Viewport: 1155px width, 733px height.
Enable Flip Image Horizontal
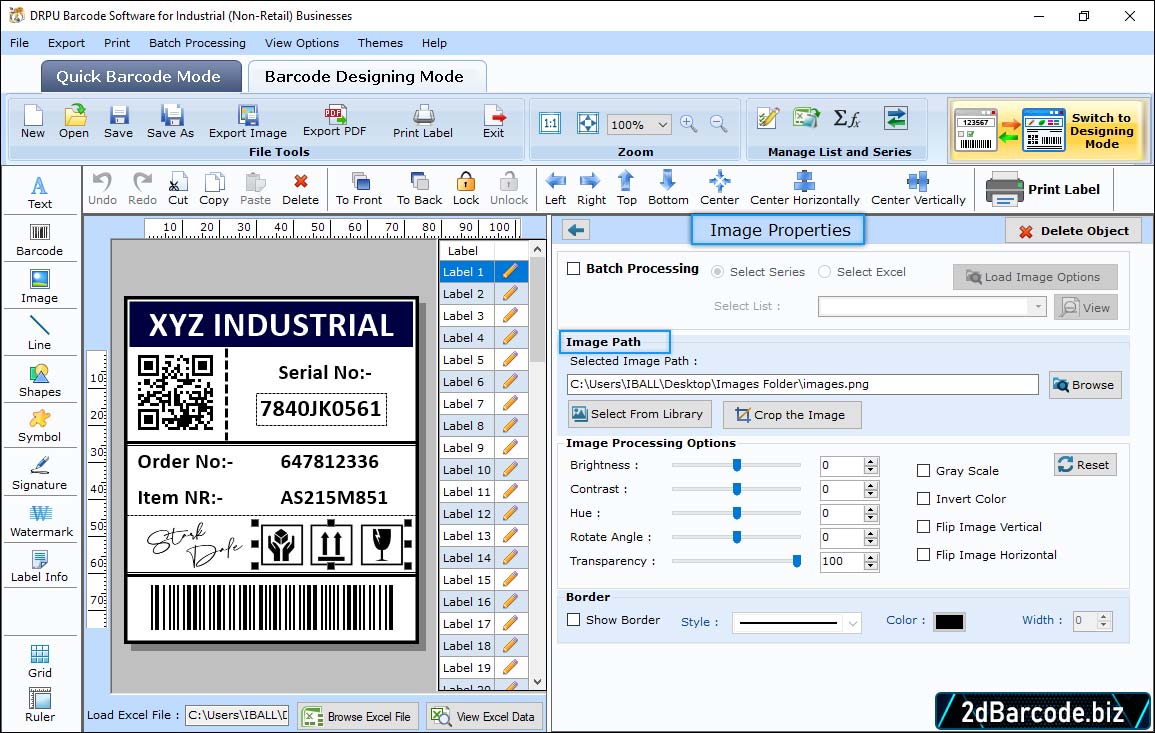pyautogui.click(x=923, y=555)
